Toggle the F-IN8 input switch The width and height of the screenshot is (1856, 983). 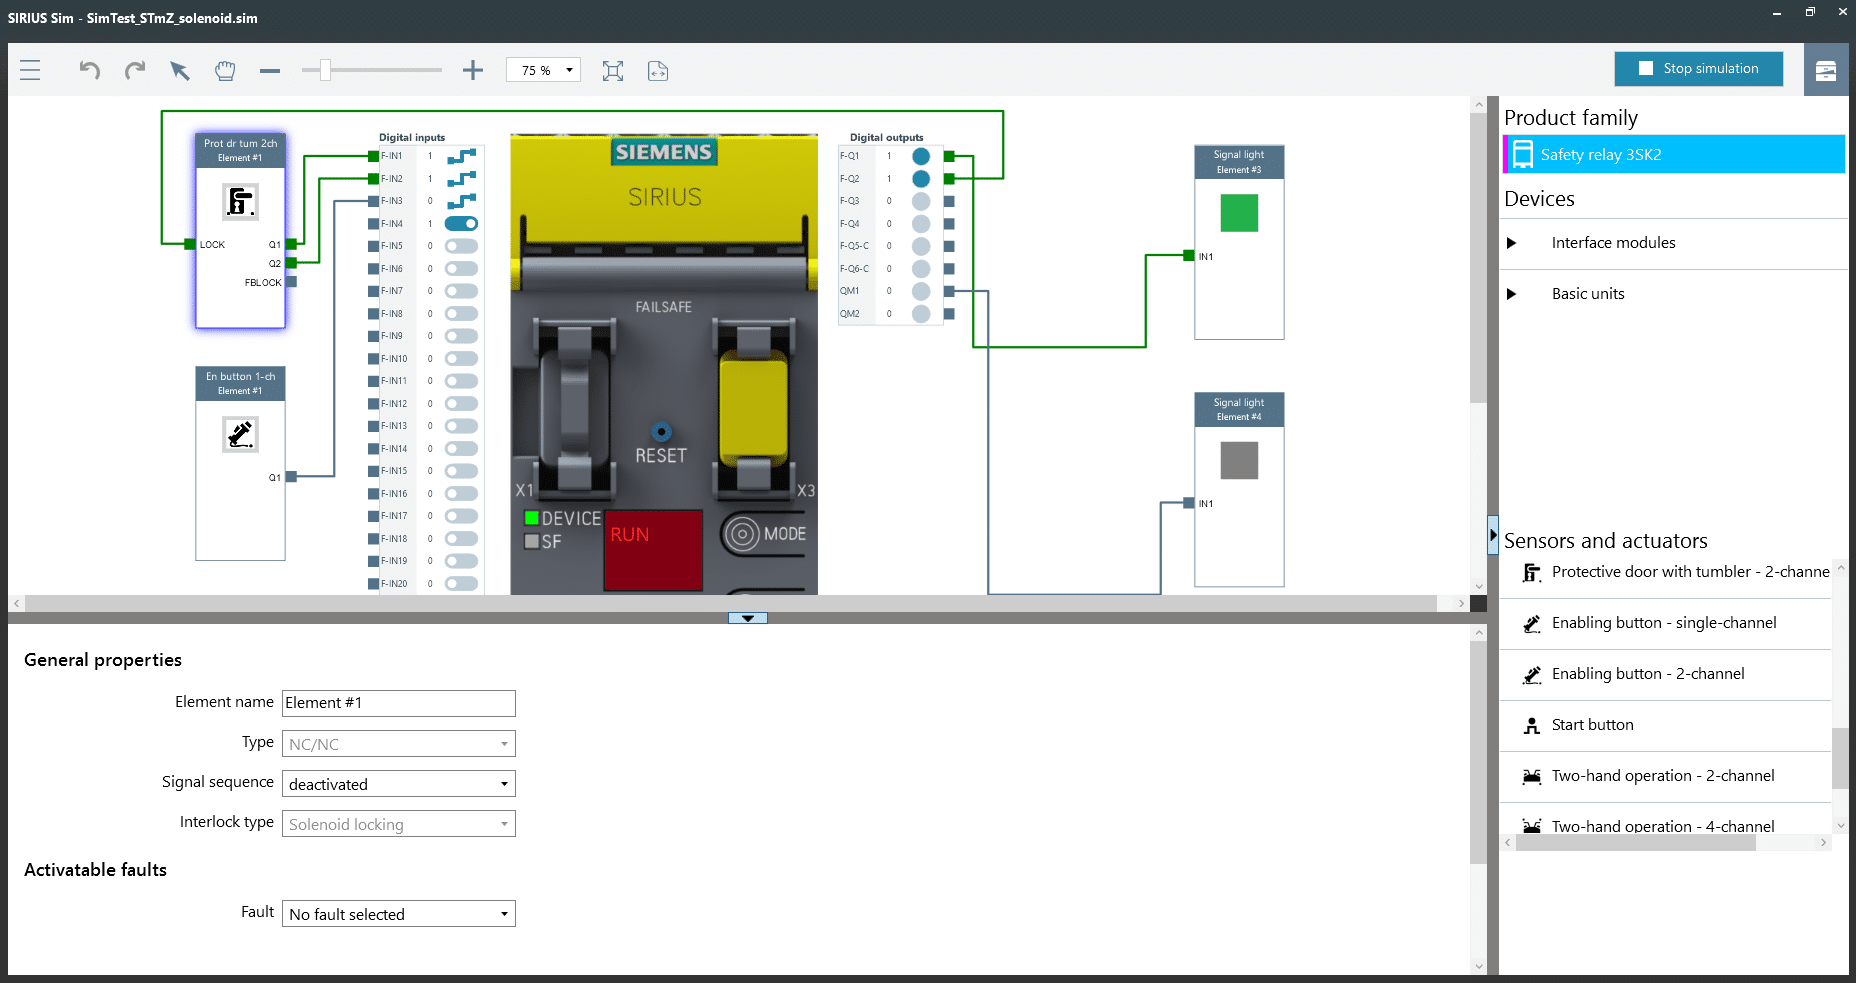pos(461,314)
